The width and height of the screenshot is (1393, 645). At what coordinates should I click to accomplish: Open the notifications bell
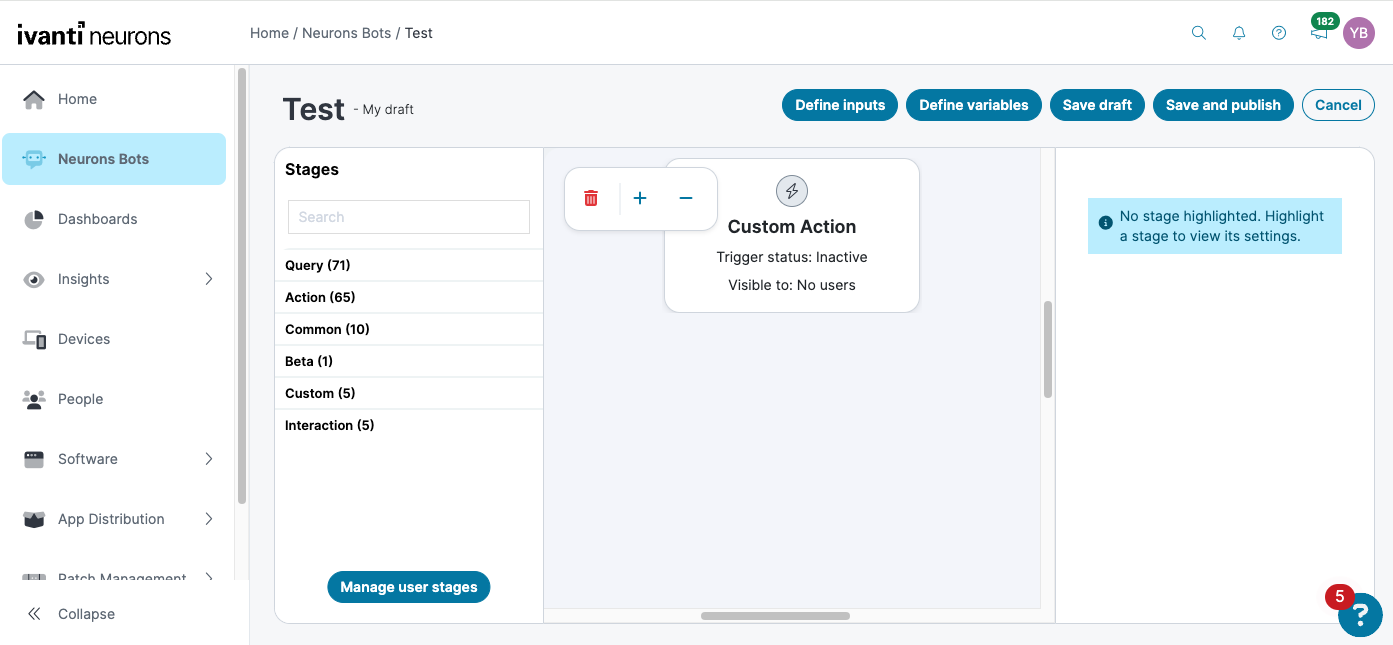[x=1239, y=33]
